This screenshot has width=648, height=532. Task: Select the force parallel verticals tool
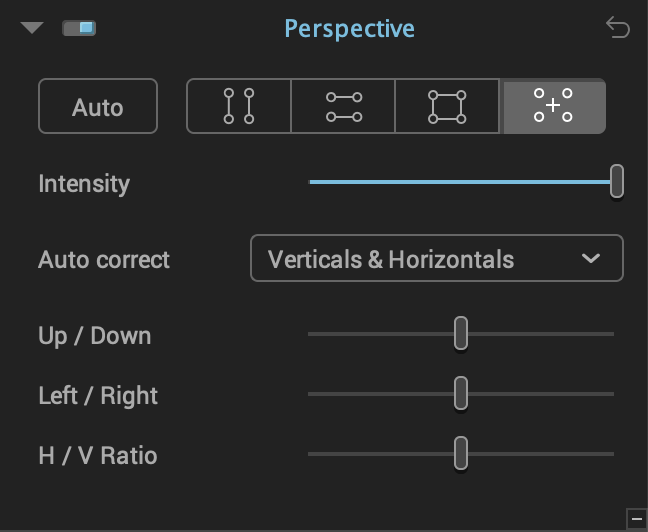[x=239, y=106]
